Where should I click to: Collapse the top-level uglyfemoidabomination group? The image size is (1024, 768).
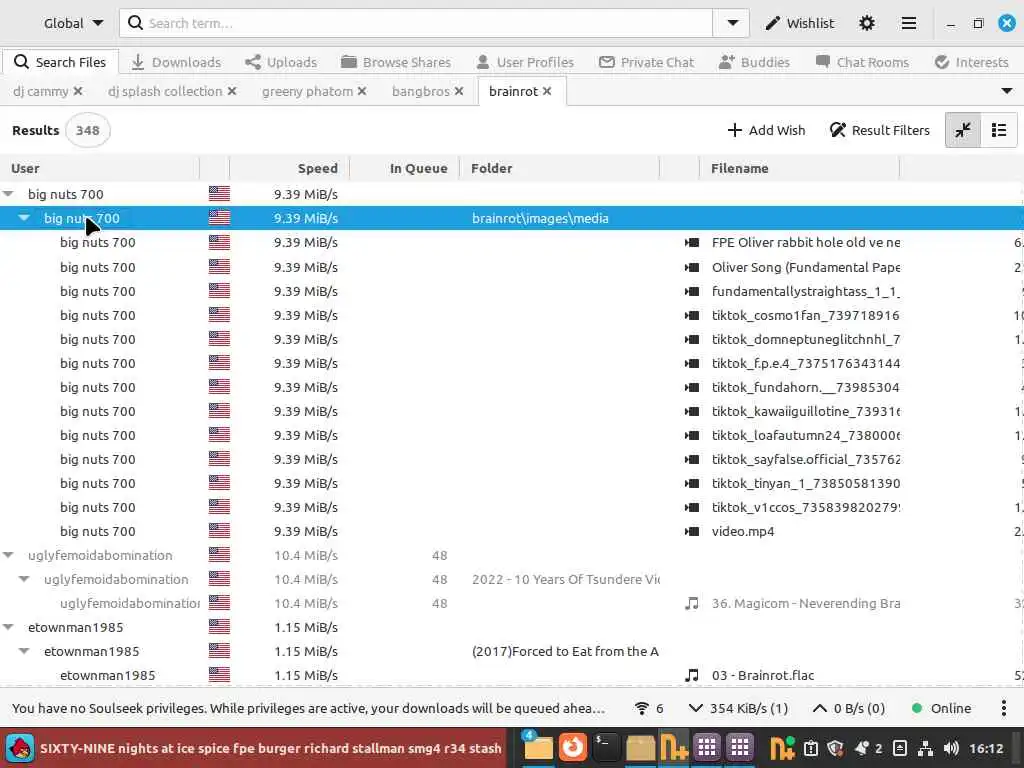click(8, 555)
